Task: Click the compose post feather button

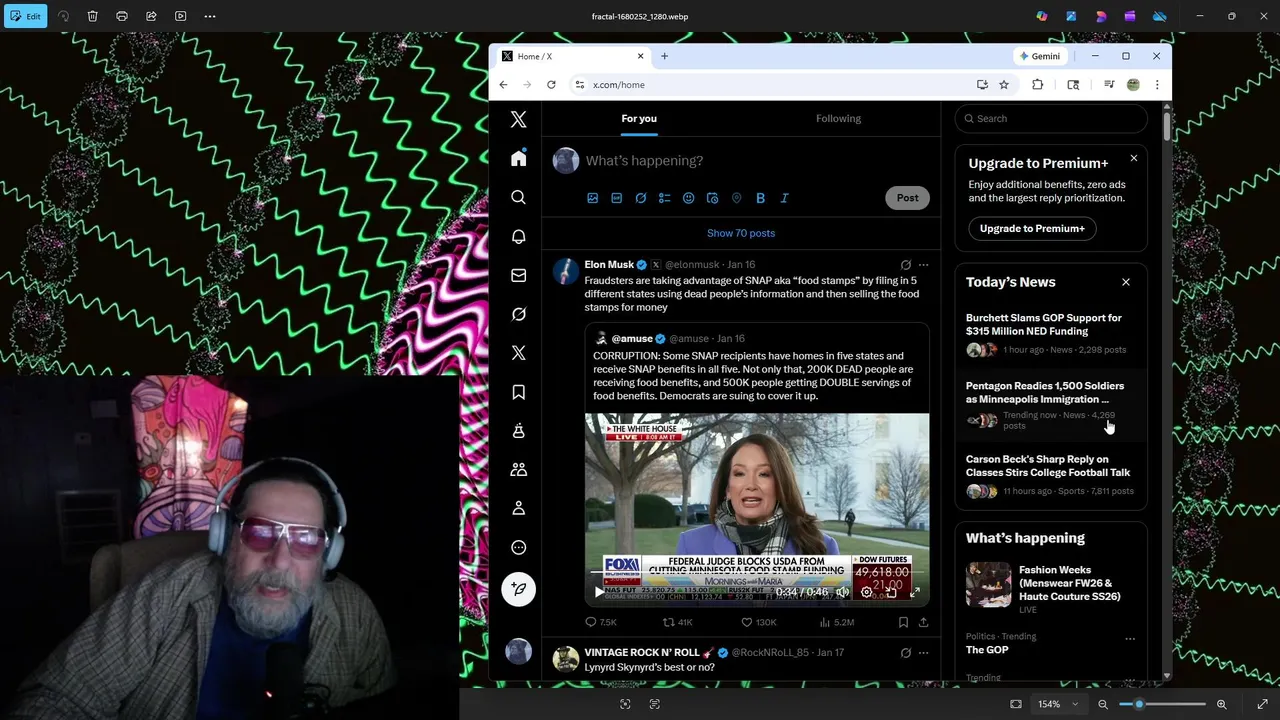Action: (x=518, y=589)
